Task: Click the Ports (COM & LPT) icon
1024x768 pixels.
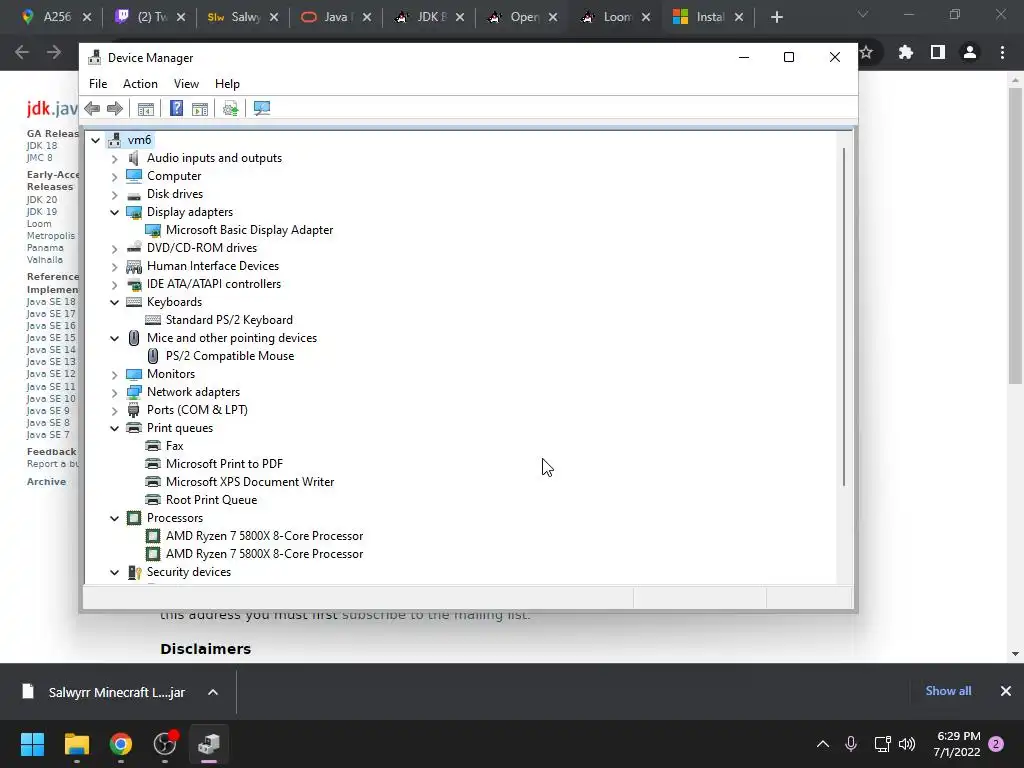Action: click(134, 410)
